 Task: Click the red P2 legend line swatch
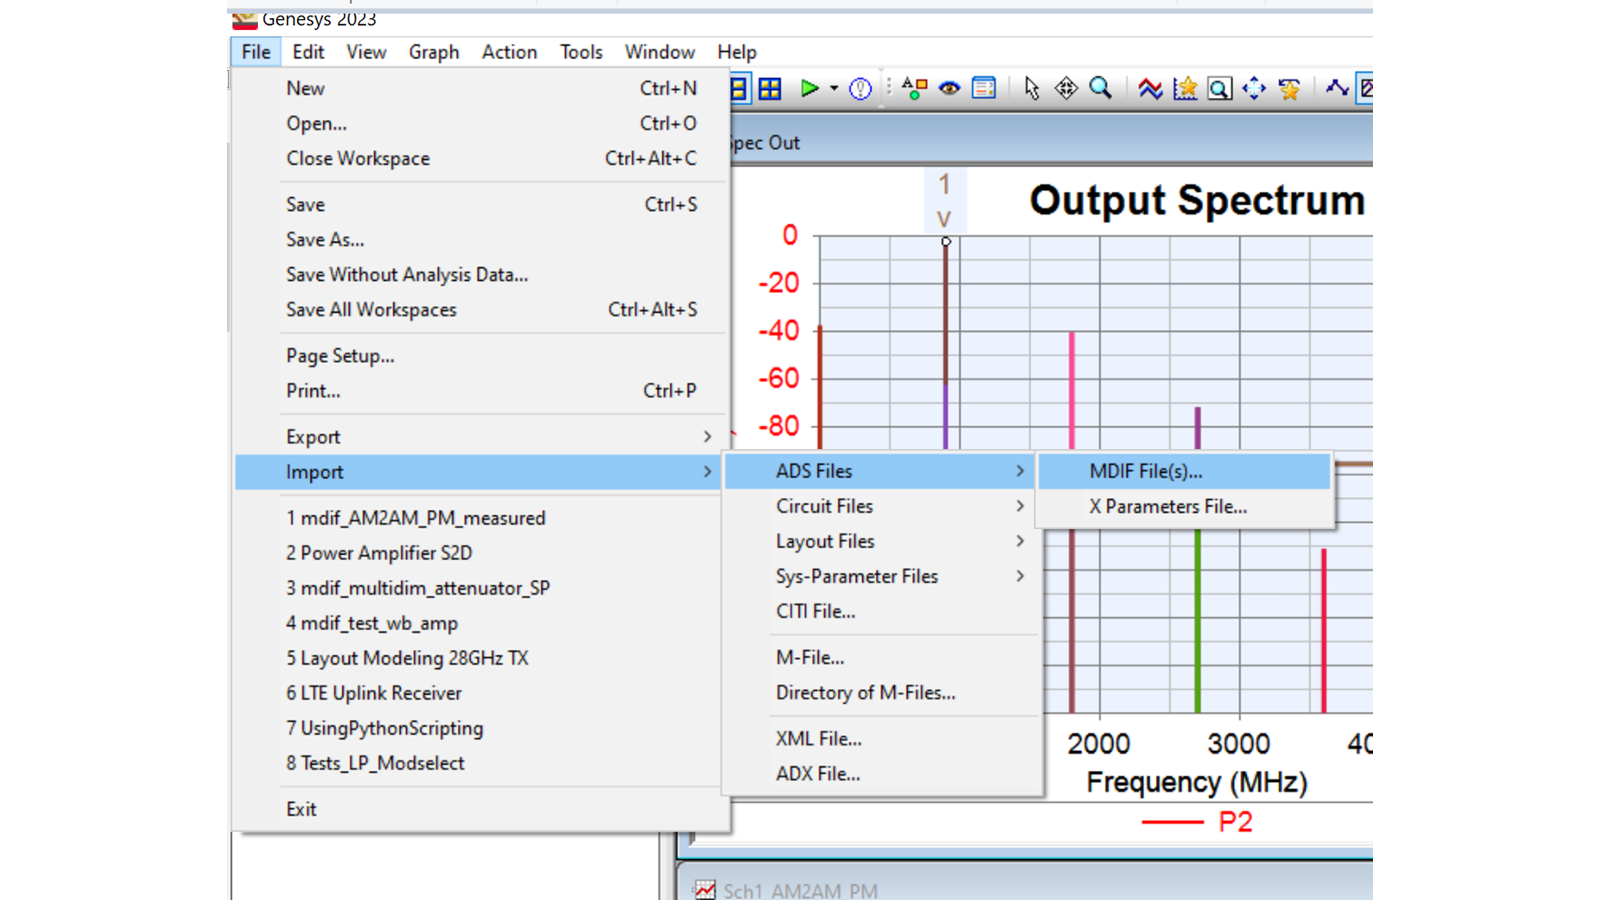tap(1172, 822)
